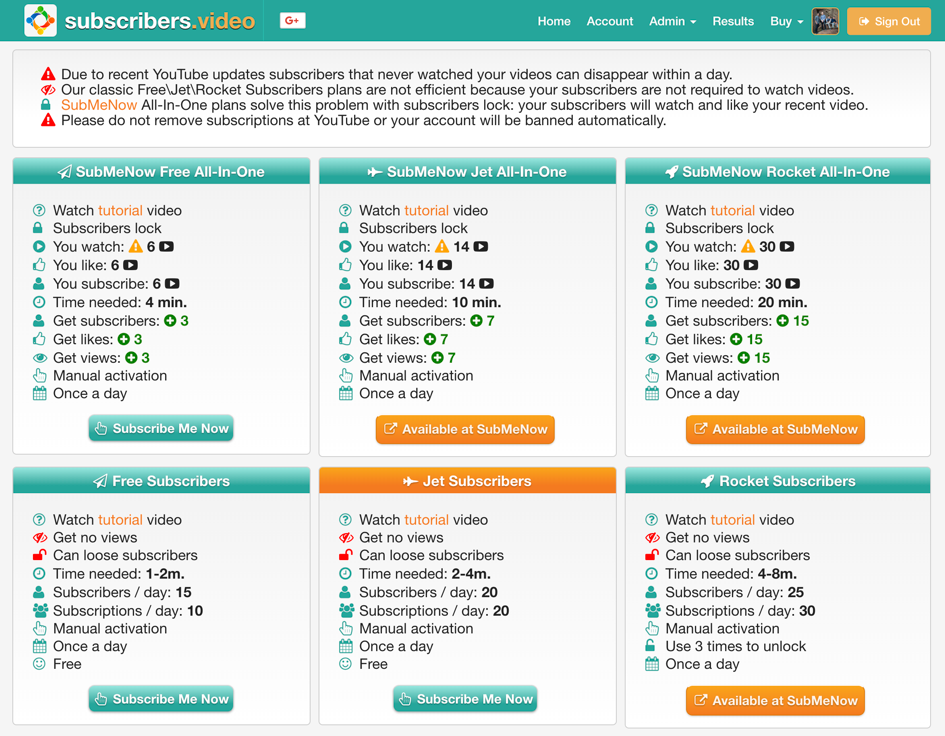Image resolution: width=945 pixels, height=736 pixels.
Task: Click the Sign Out button
Action: coord(889,21)
